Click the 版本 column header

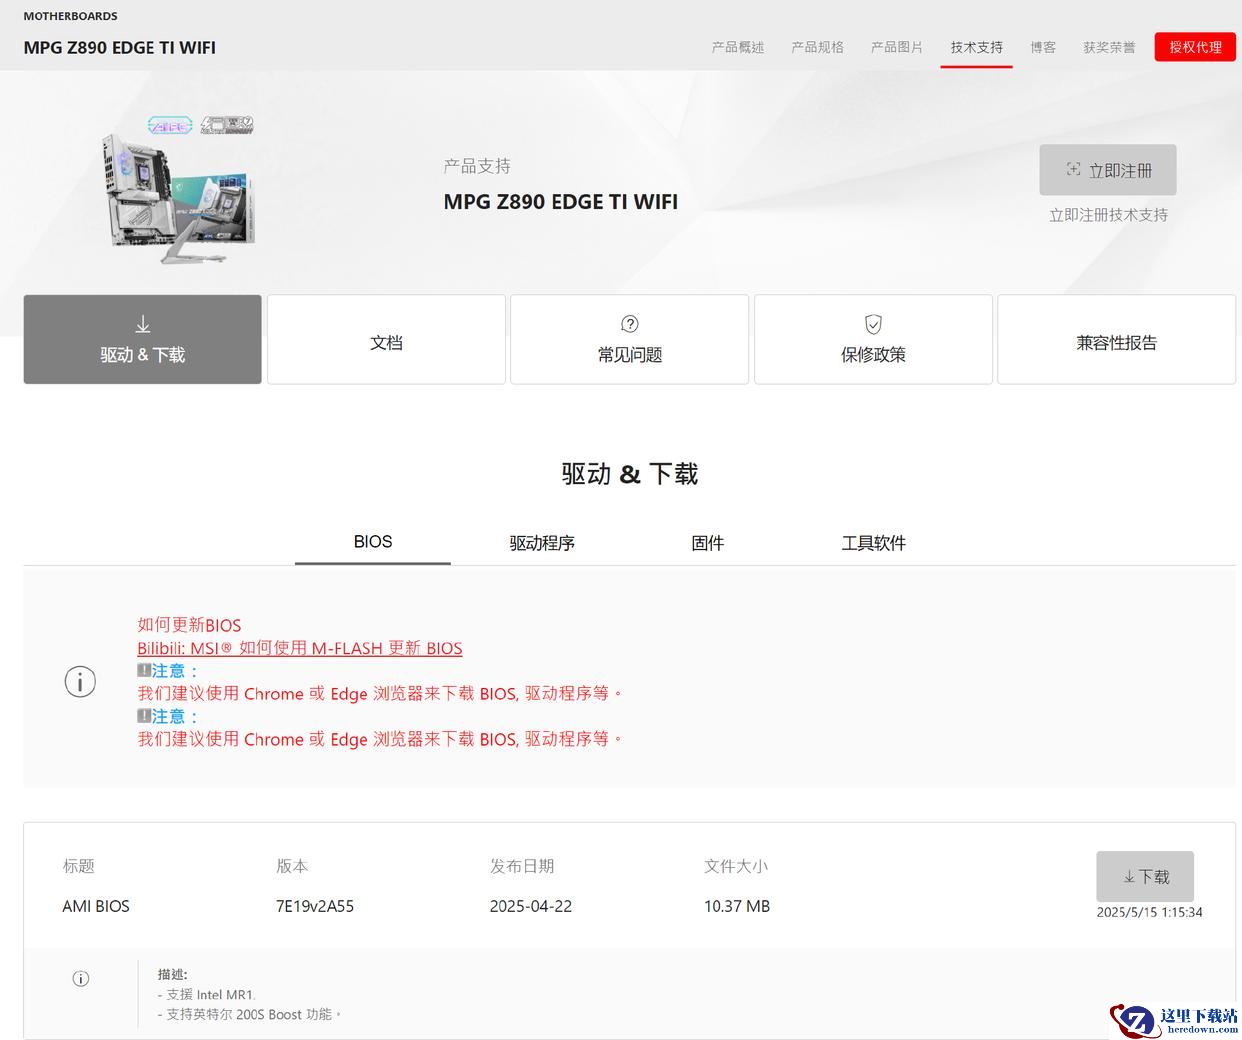pos(292,866)
